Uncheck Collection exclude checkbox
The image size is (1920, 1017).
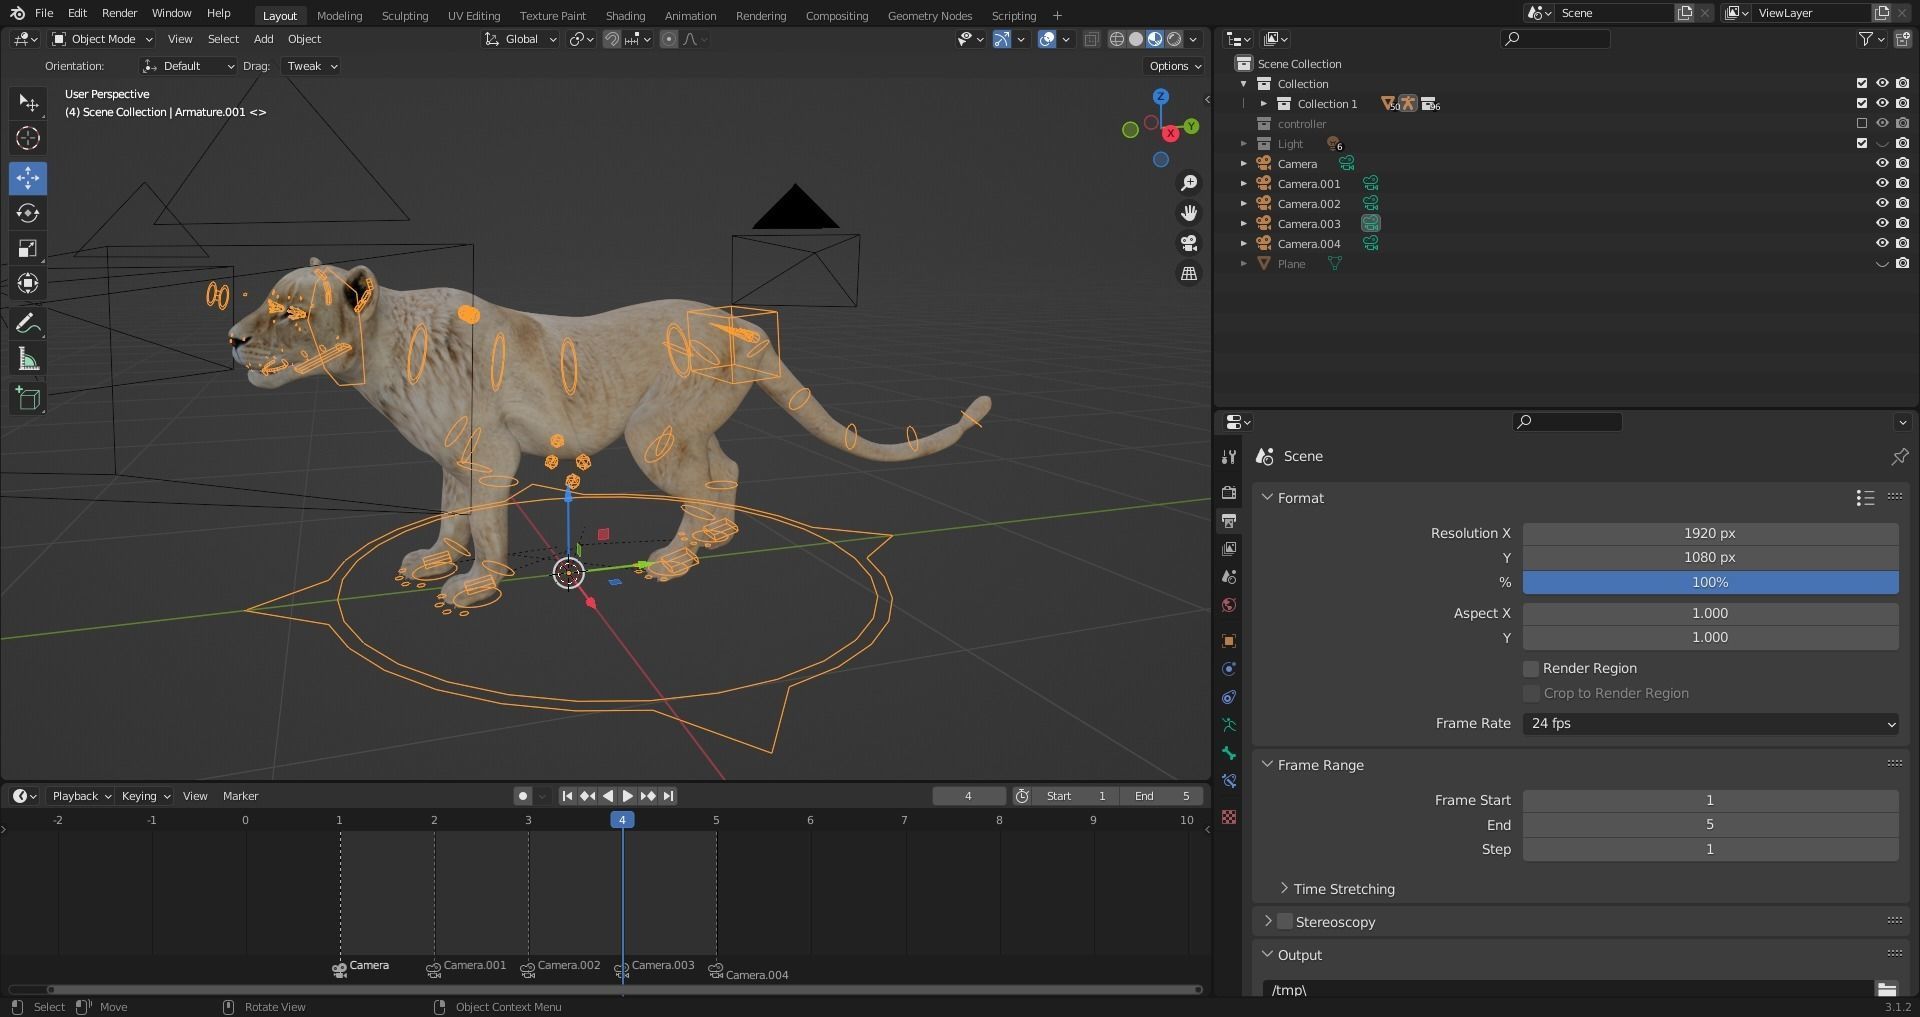[1861, 84]
